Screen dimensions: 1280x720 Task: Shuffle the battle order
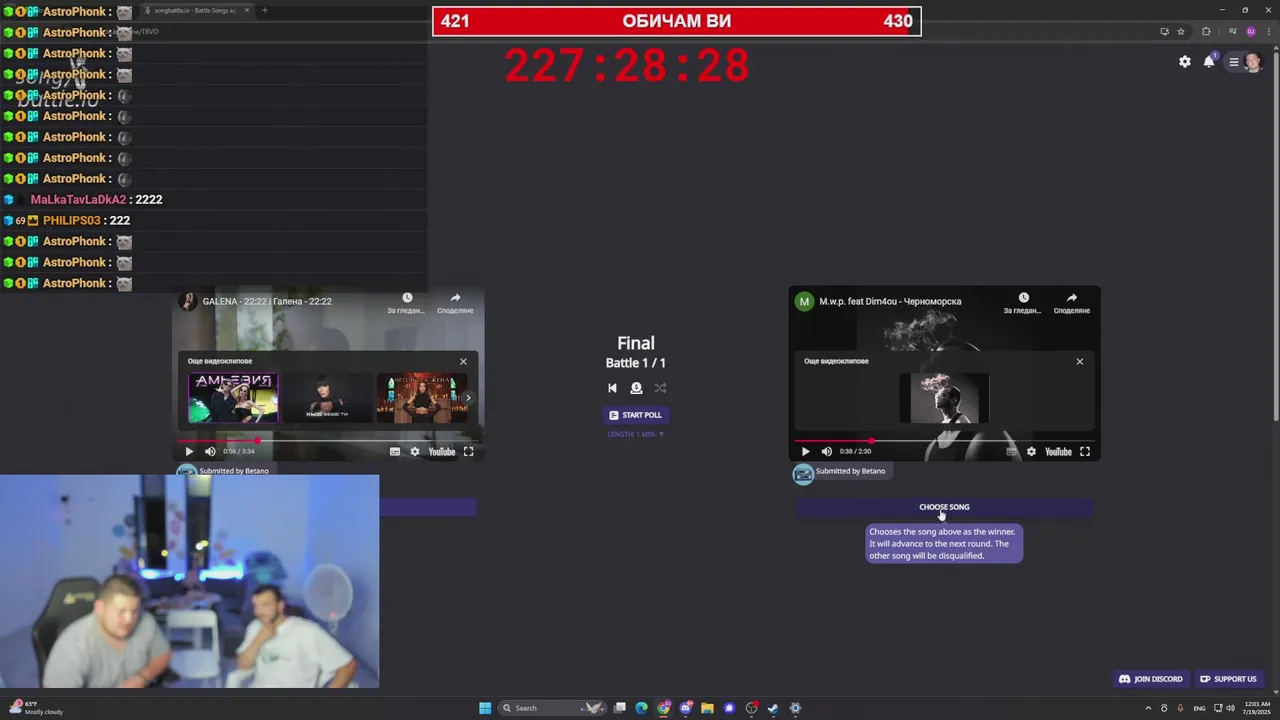coord(660,388)
